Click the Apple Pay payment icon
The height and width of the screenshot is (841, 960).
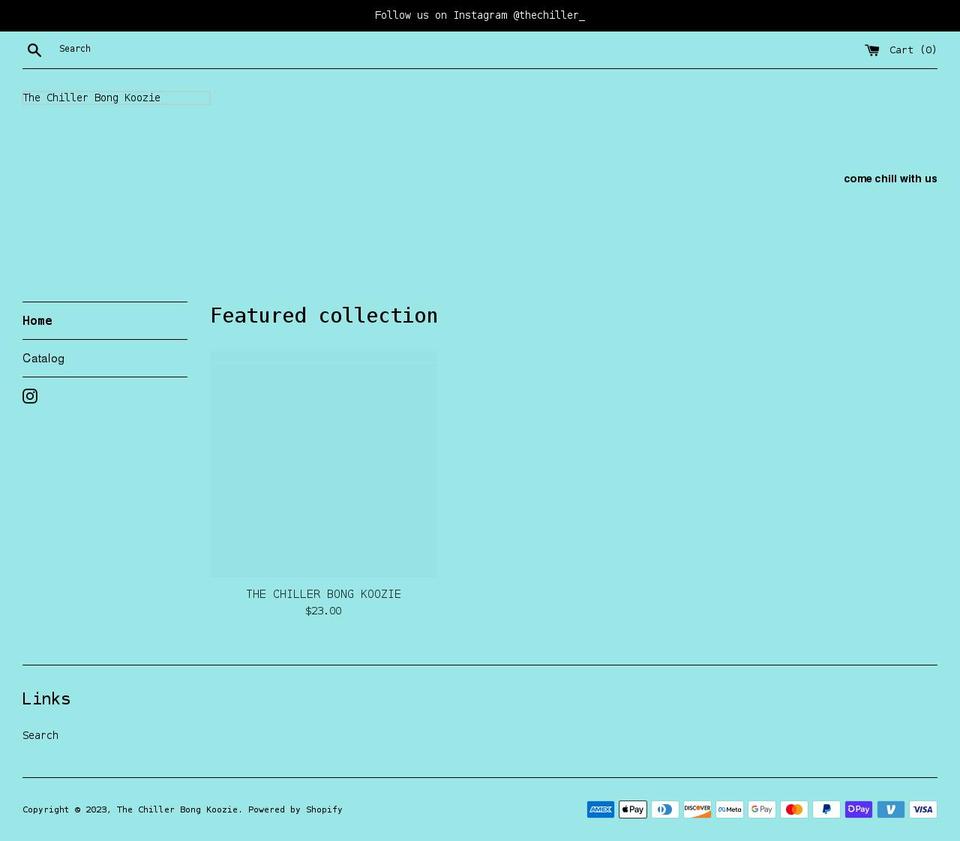point(632,809)
